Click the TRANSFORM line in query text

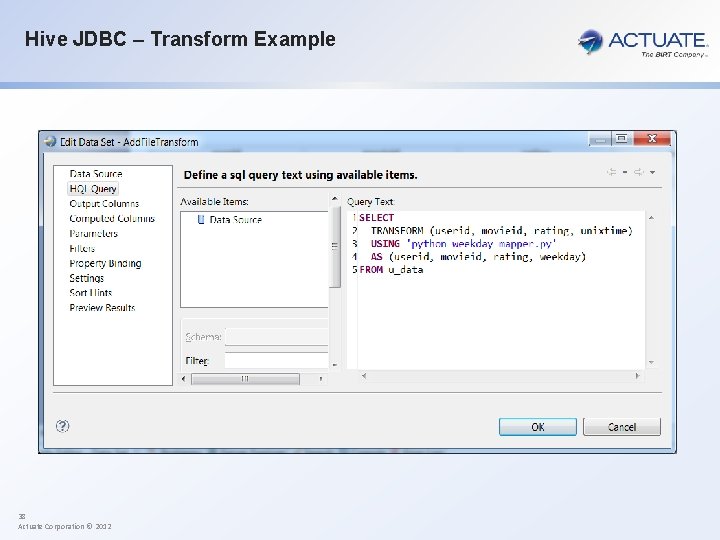click(x=501, y=231)
